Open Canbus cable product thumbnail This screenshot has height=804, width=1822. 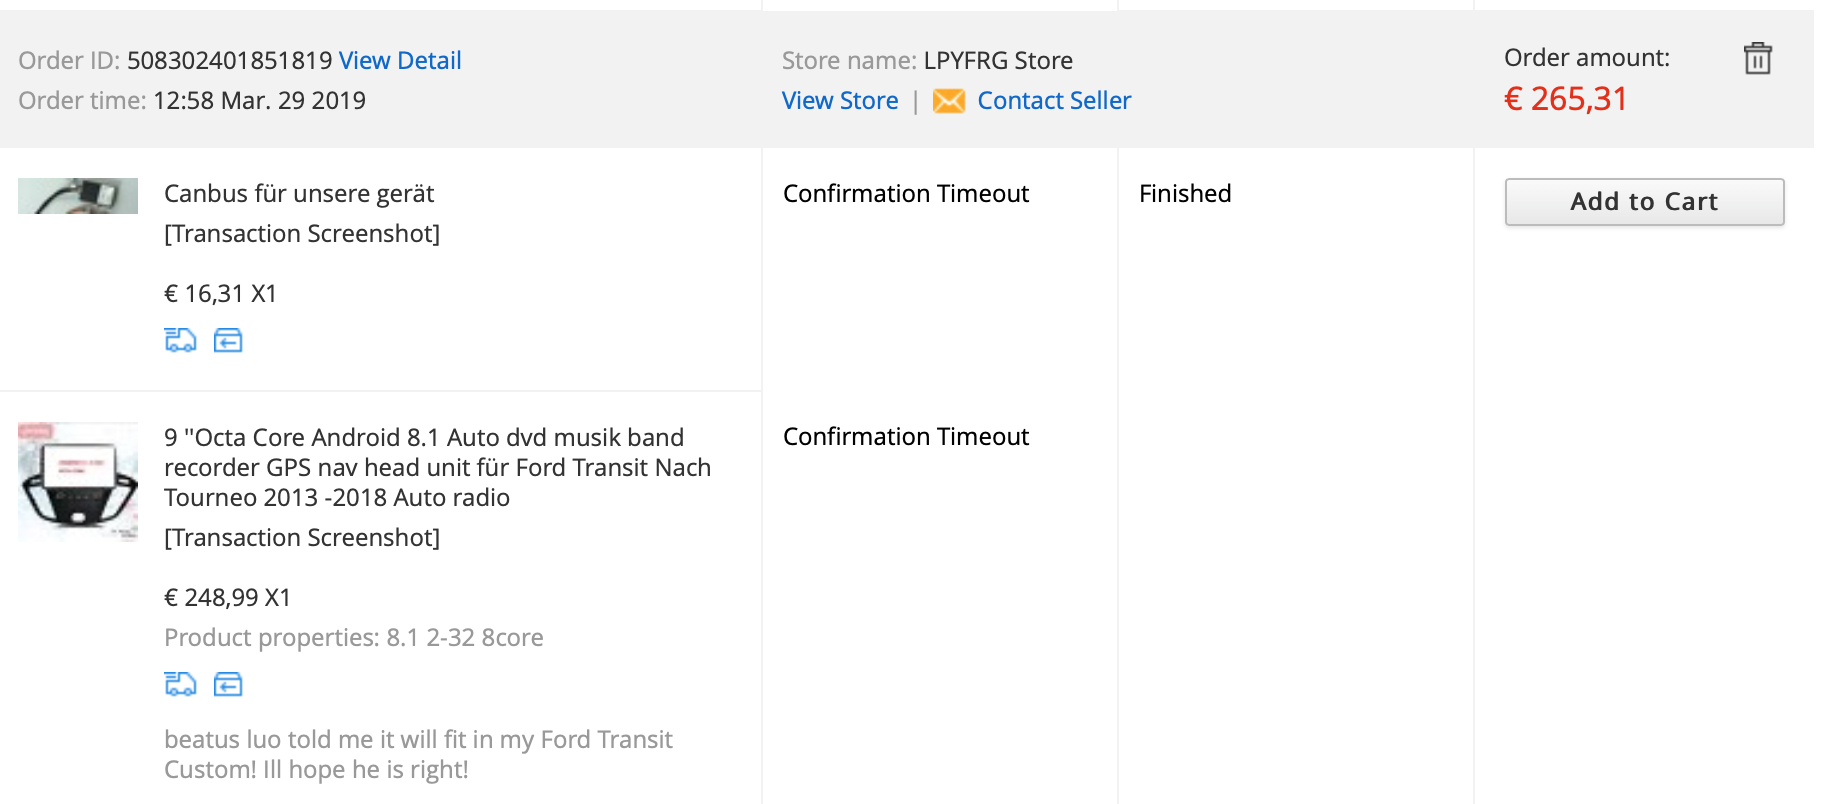click(78, 196)
